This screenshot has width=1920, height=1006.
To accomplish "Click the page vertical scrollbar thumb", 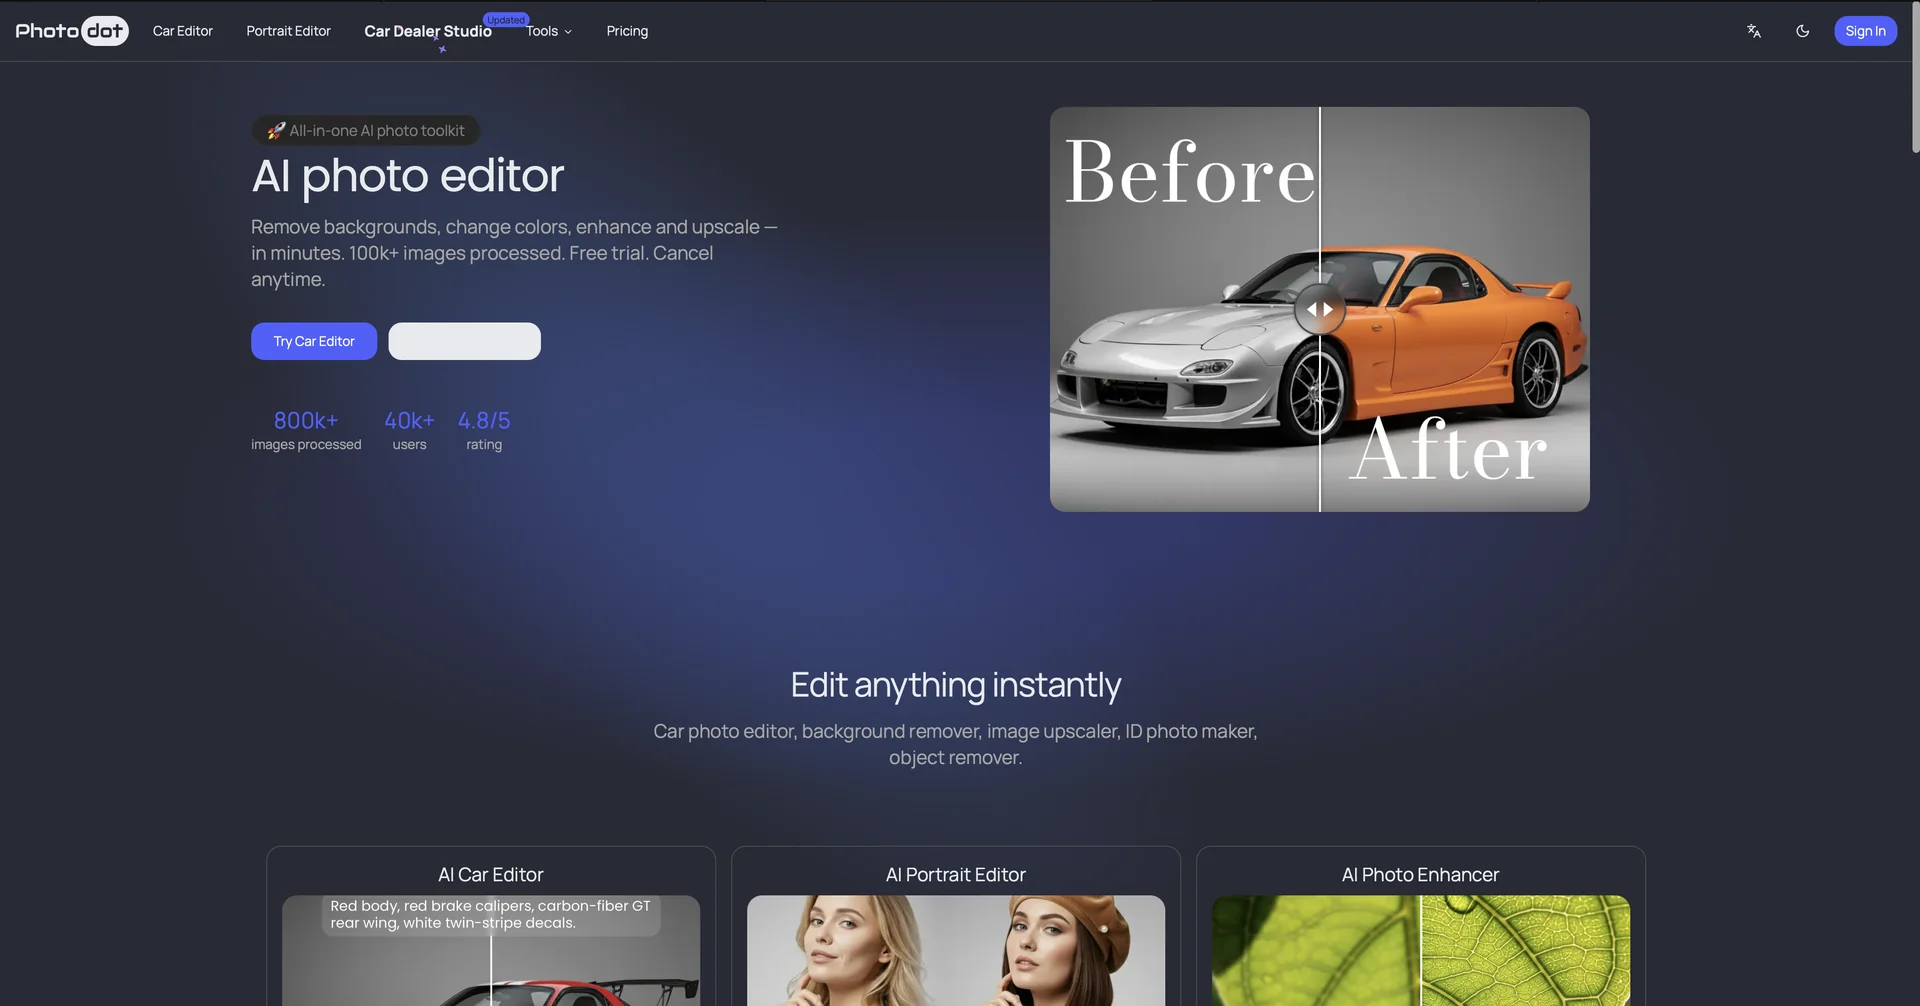I will (x=1914, y=80).
